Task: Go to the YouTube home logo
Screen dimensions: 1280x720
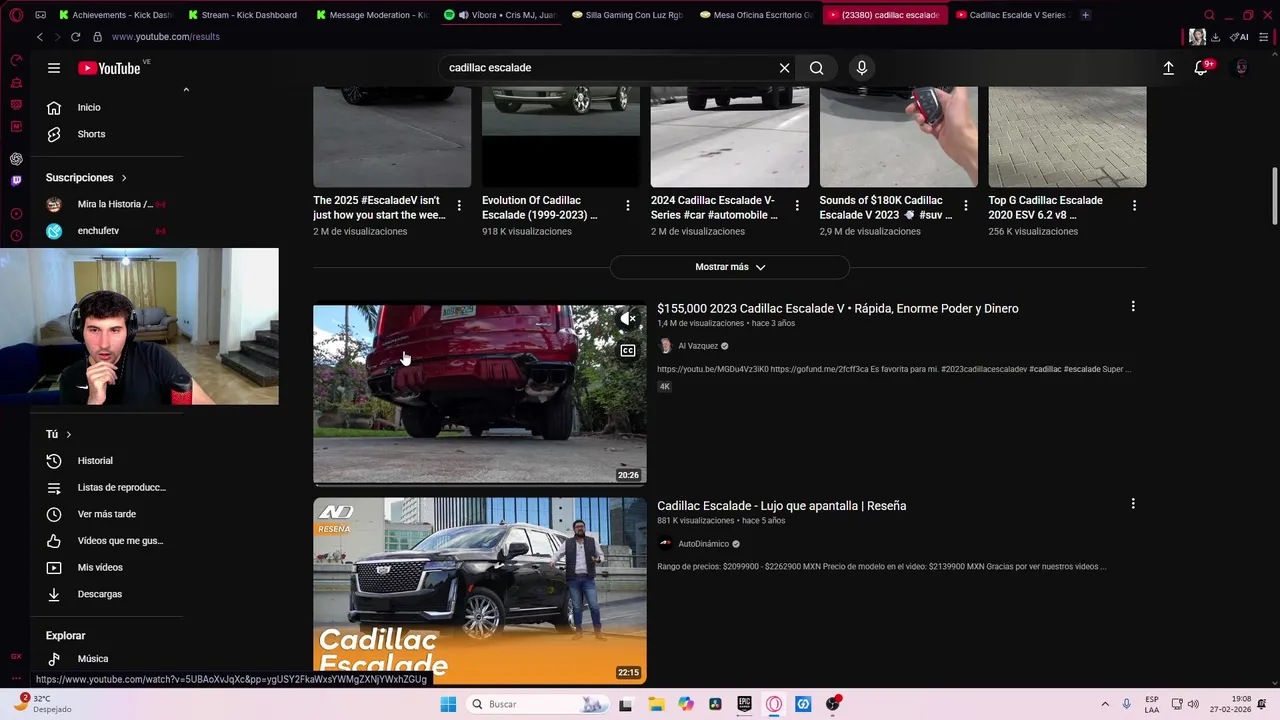Action: click(x=109, y=68)
